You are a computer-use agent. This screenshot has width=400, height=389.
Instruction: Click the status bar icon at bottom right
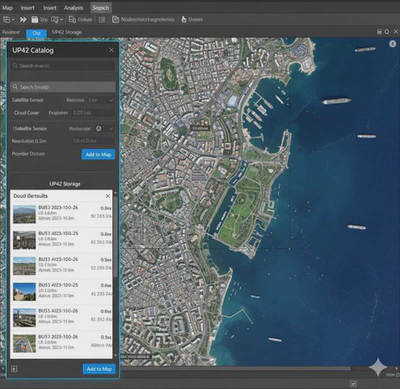(353, 384)
